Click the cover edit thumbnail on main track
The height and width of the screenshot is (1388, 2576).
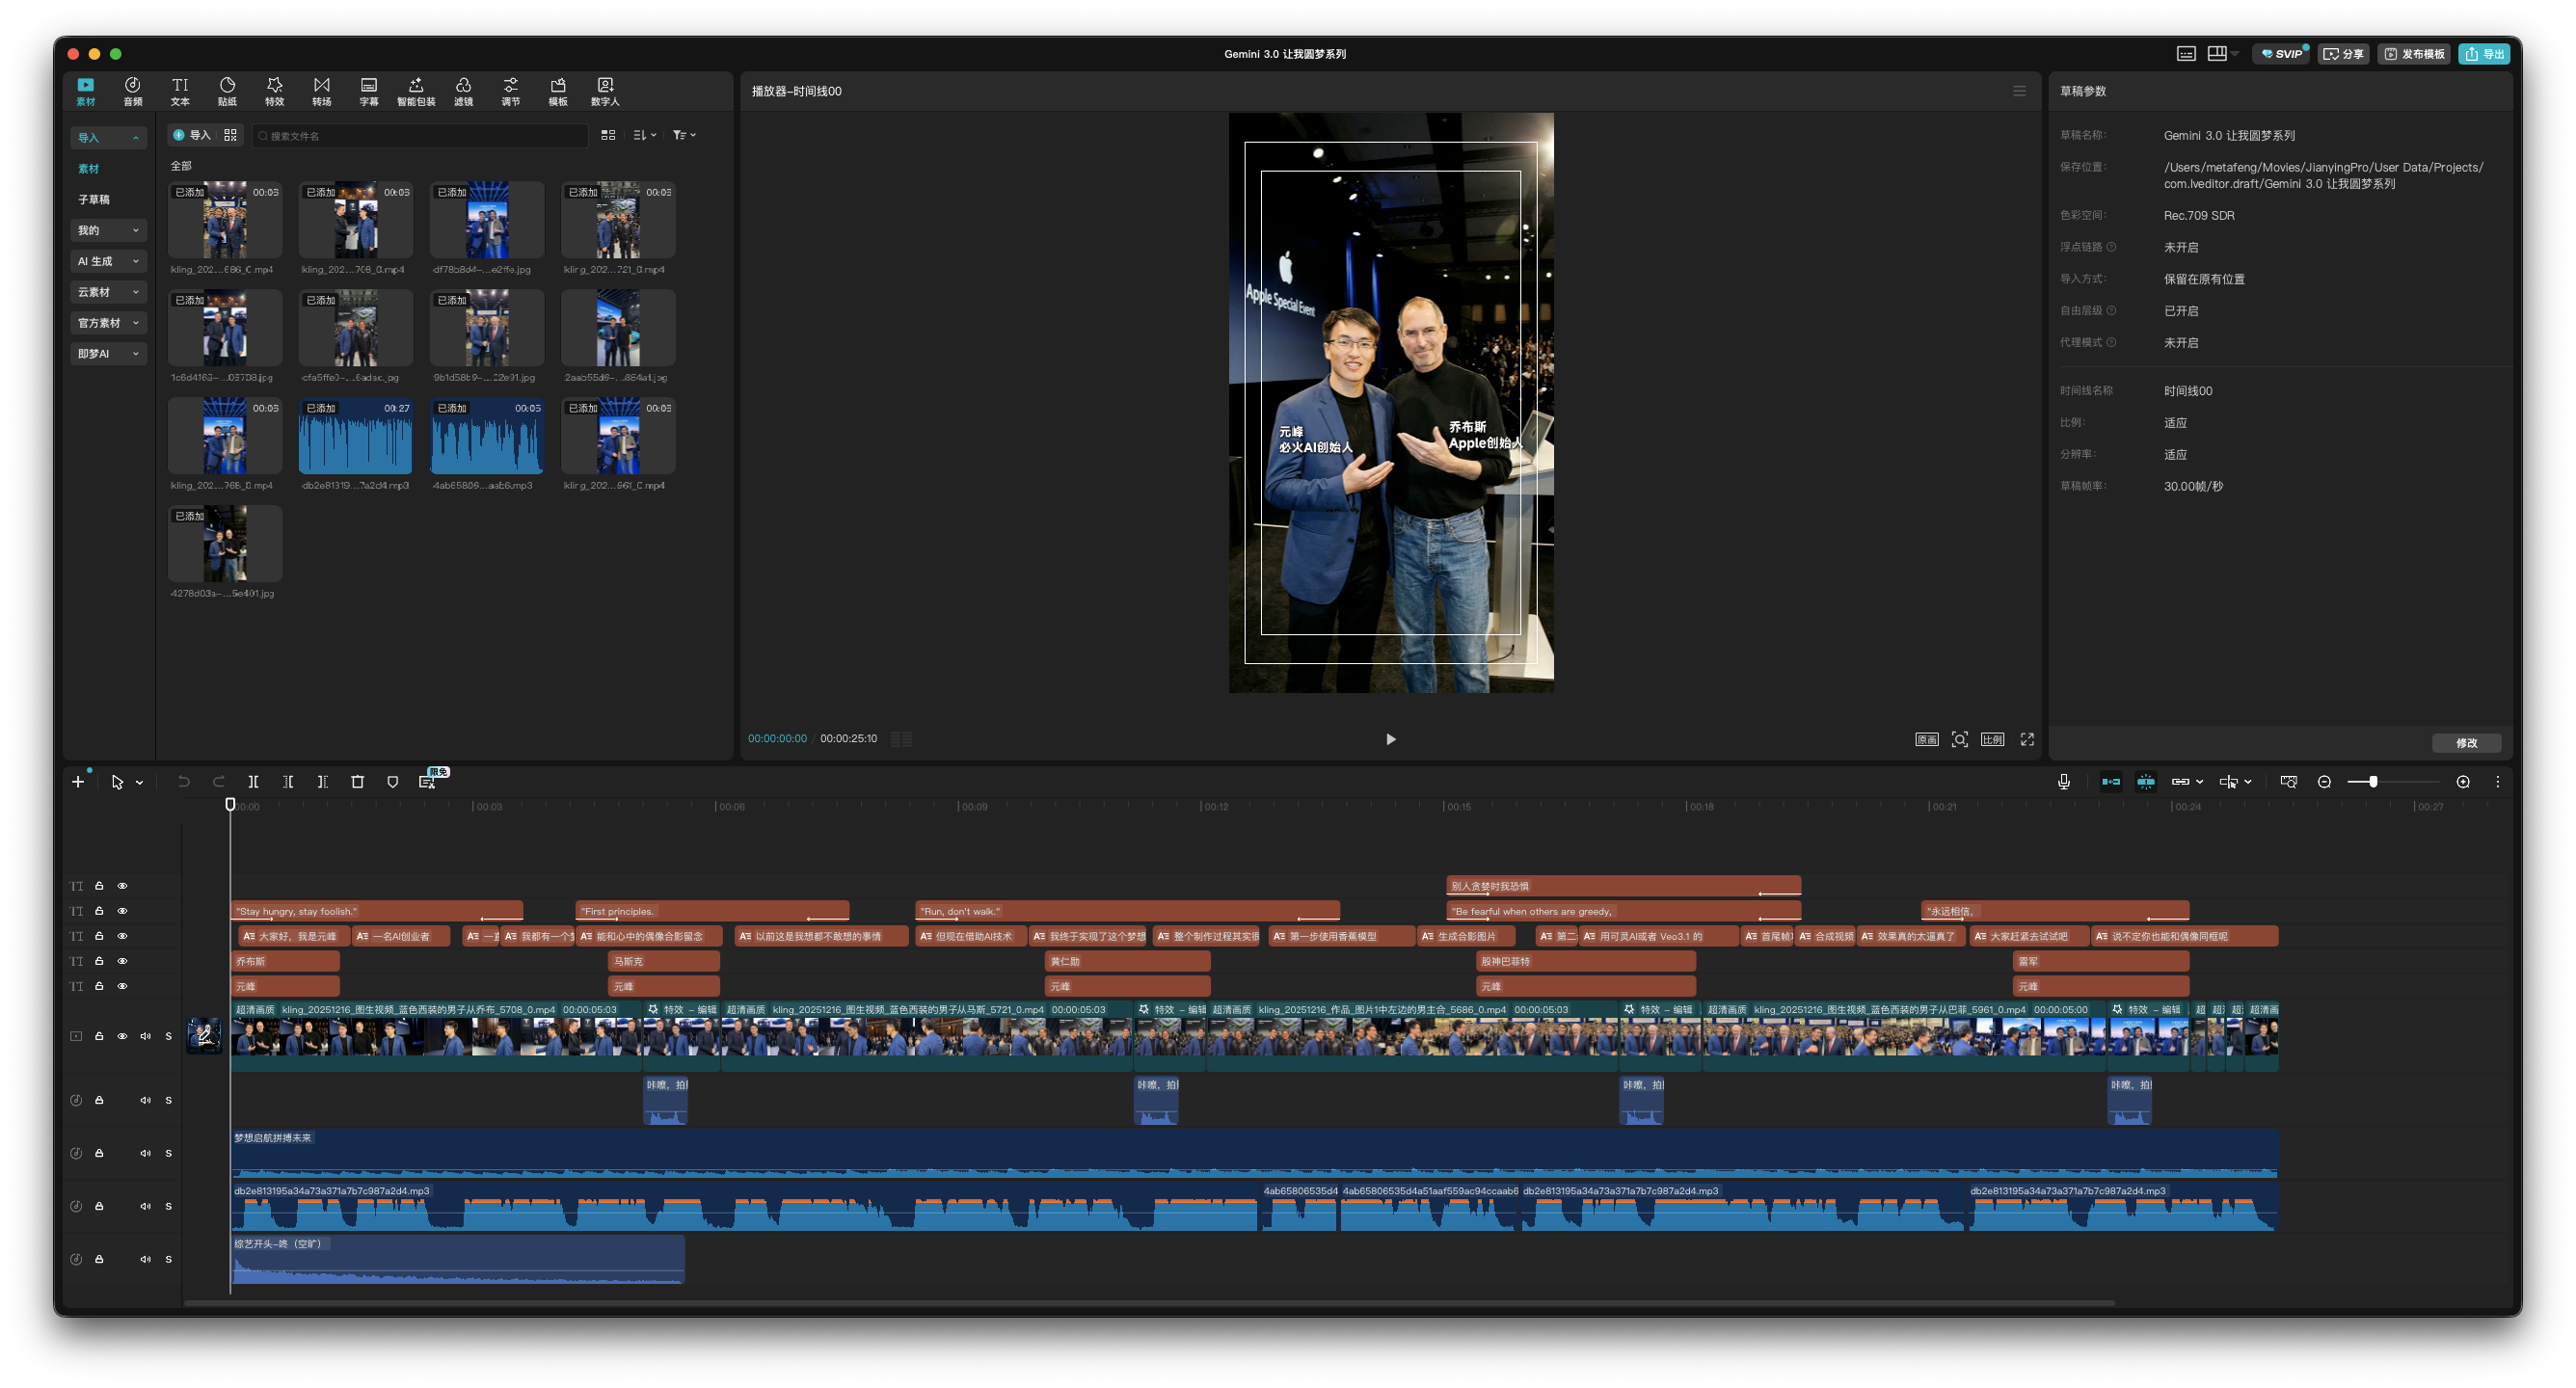click(x=204, y=1036)
